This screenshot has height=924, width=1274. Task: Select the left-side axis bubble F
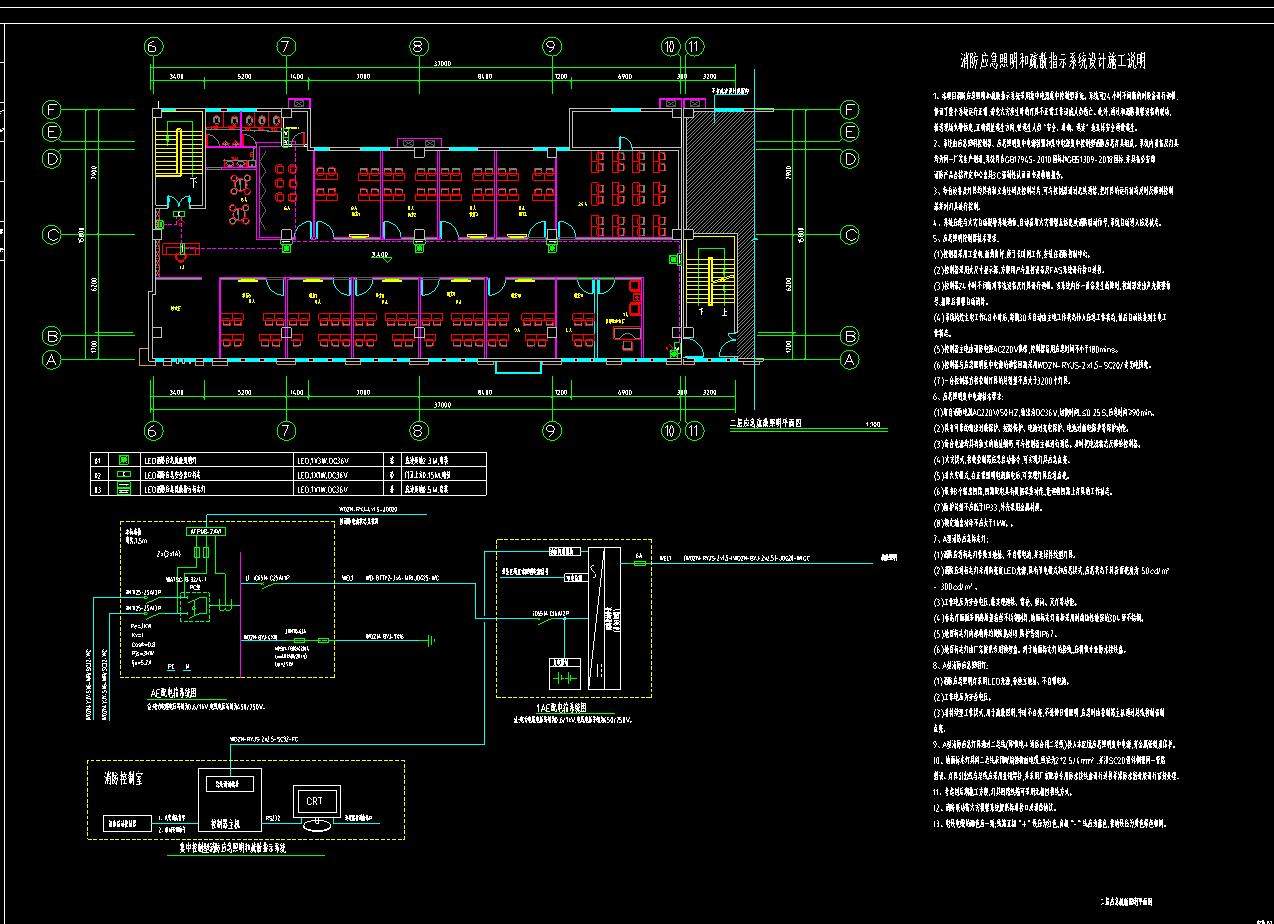51,109
